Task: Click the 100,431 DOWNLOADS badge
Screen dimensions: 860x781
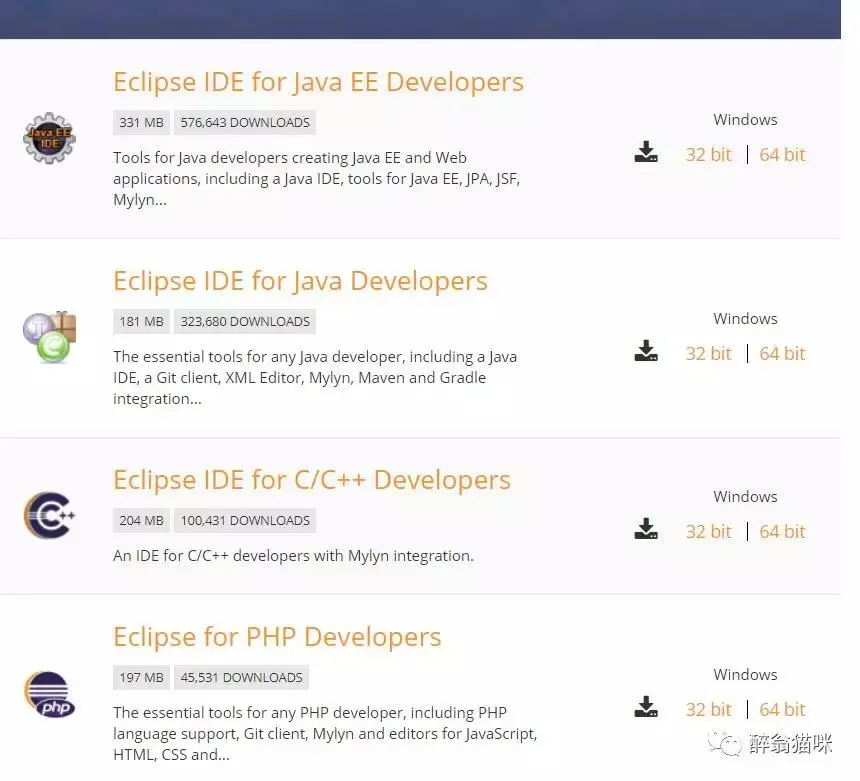Action: 245,520
